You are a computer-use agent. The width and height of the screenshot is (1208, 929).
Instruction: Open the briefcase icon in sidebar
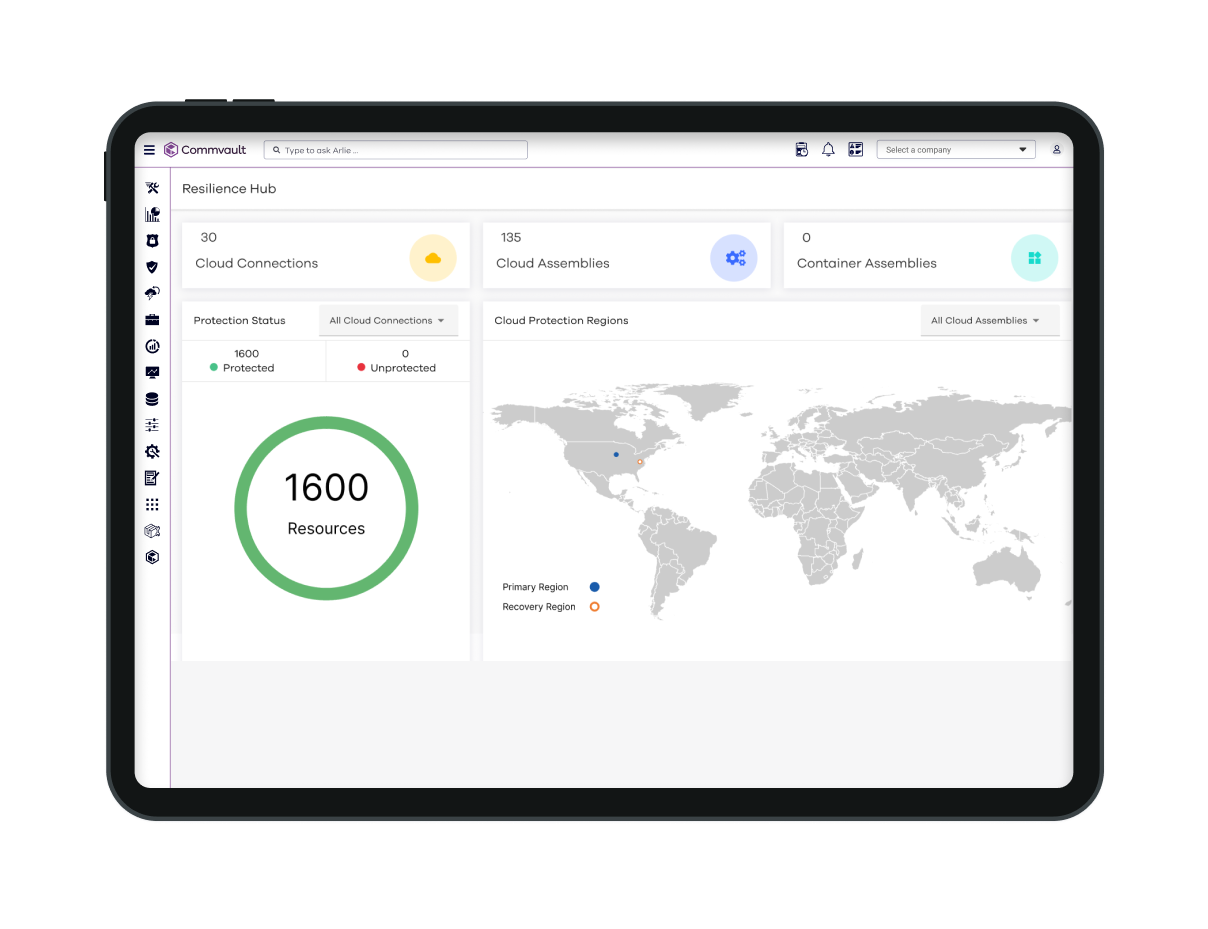point(152,320)
